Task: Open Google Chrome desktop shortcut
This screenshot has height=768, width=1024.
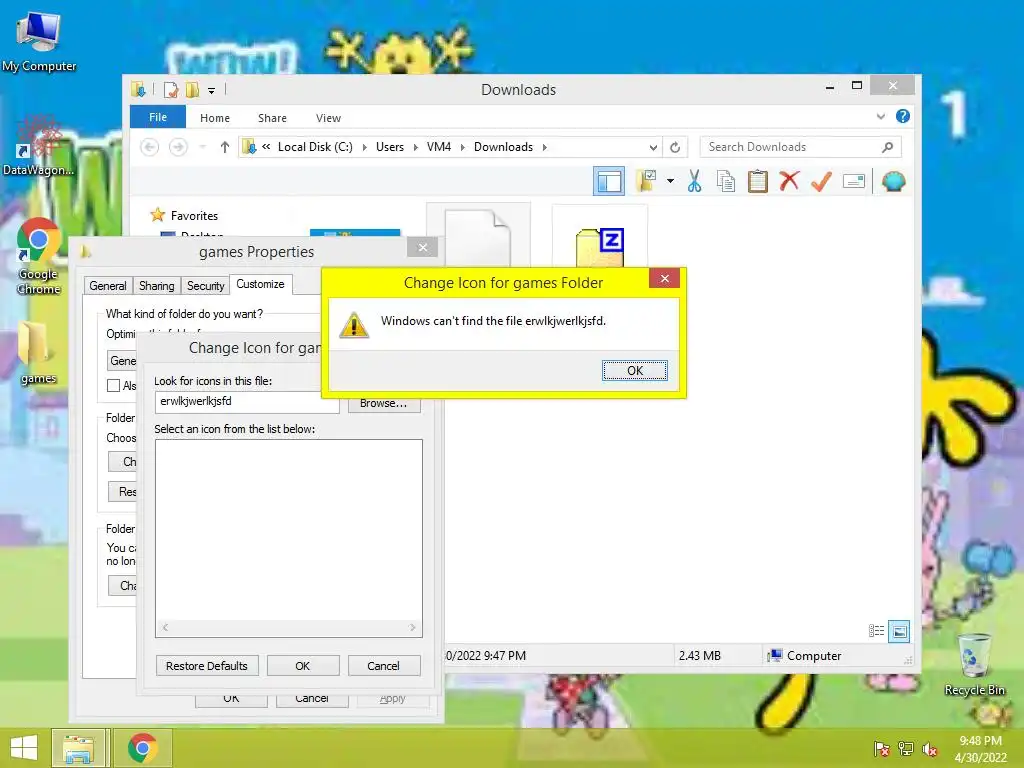Action: tap(39, 257)
